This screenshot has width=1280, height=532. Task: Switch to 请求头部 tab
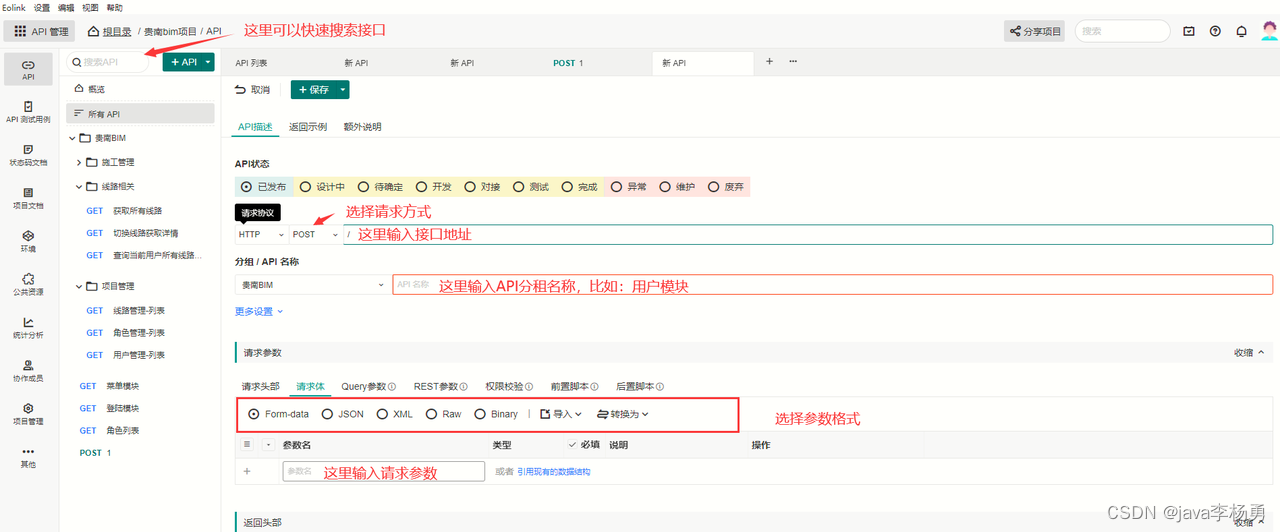(260, 386)
